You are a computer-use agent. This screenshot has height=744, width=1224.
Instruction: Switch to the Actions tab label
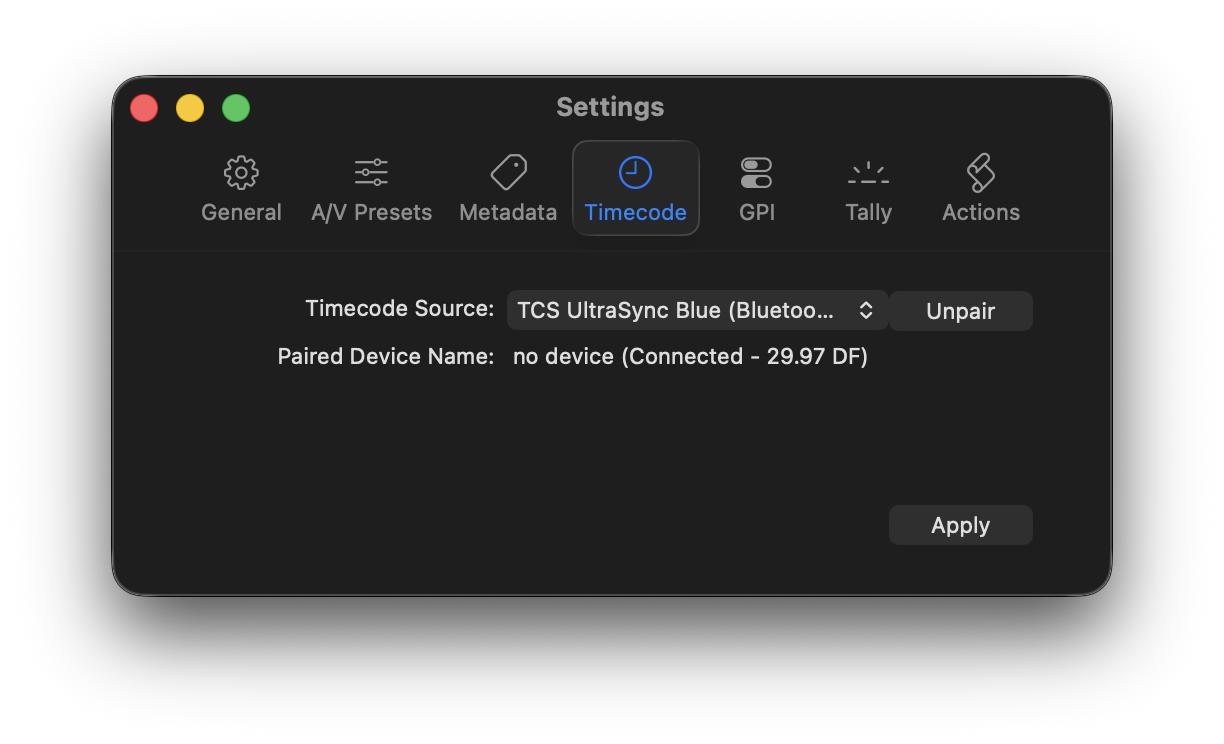(x=980, y=212)
